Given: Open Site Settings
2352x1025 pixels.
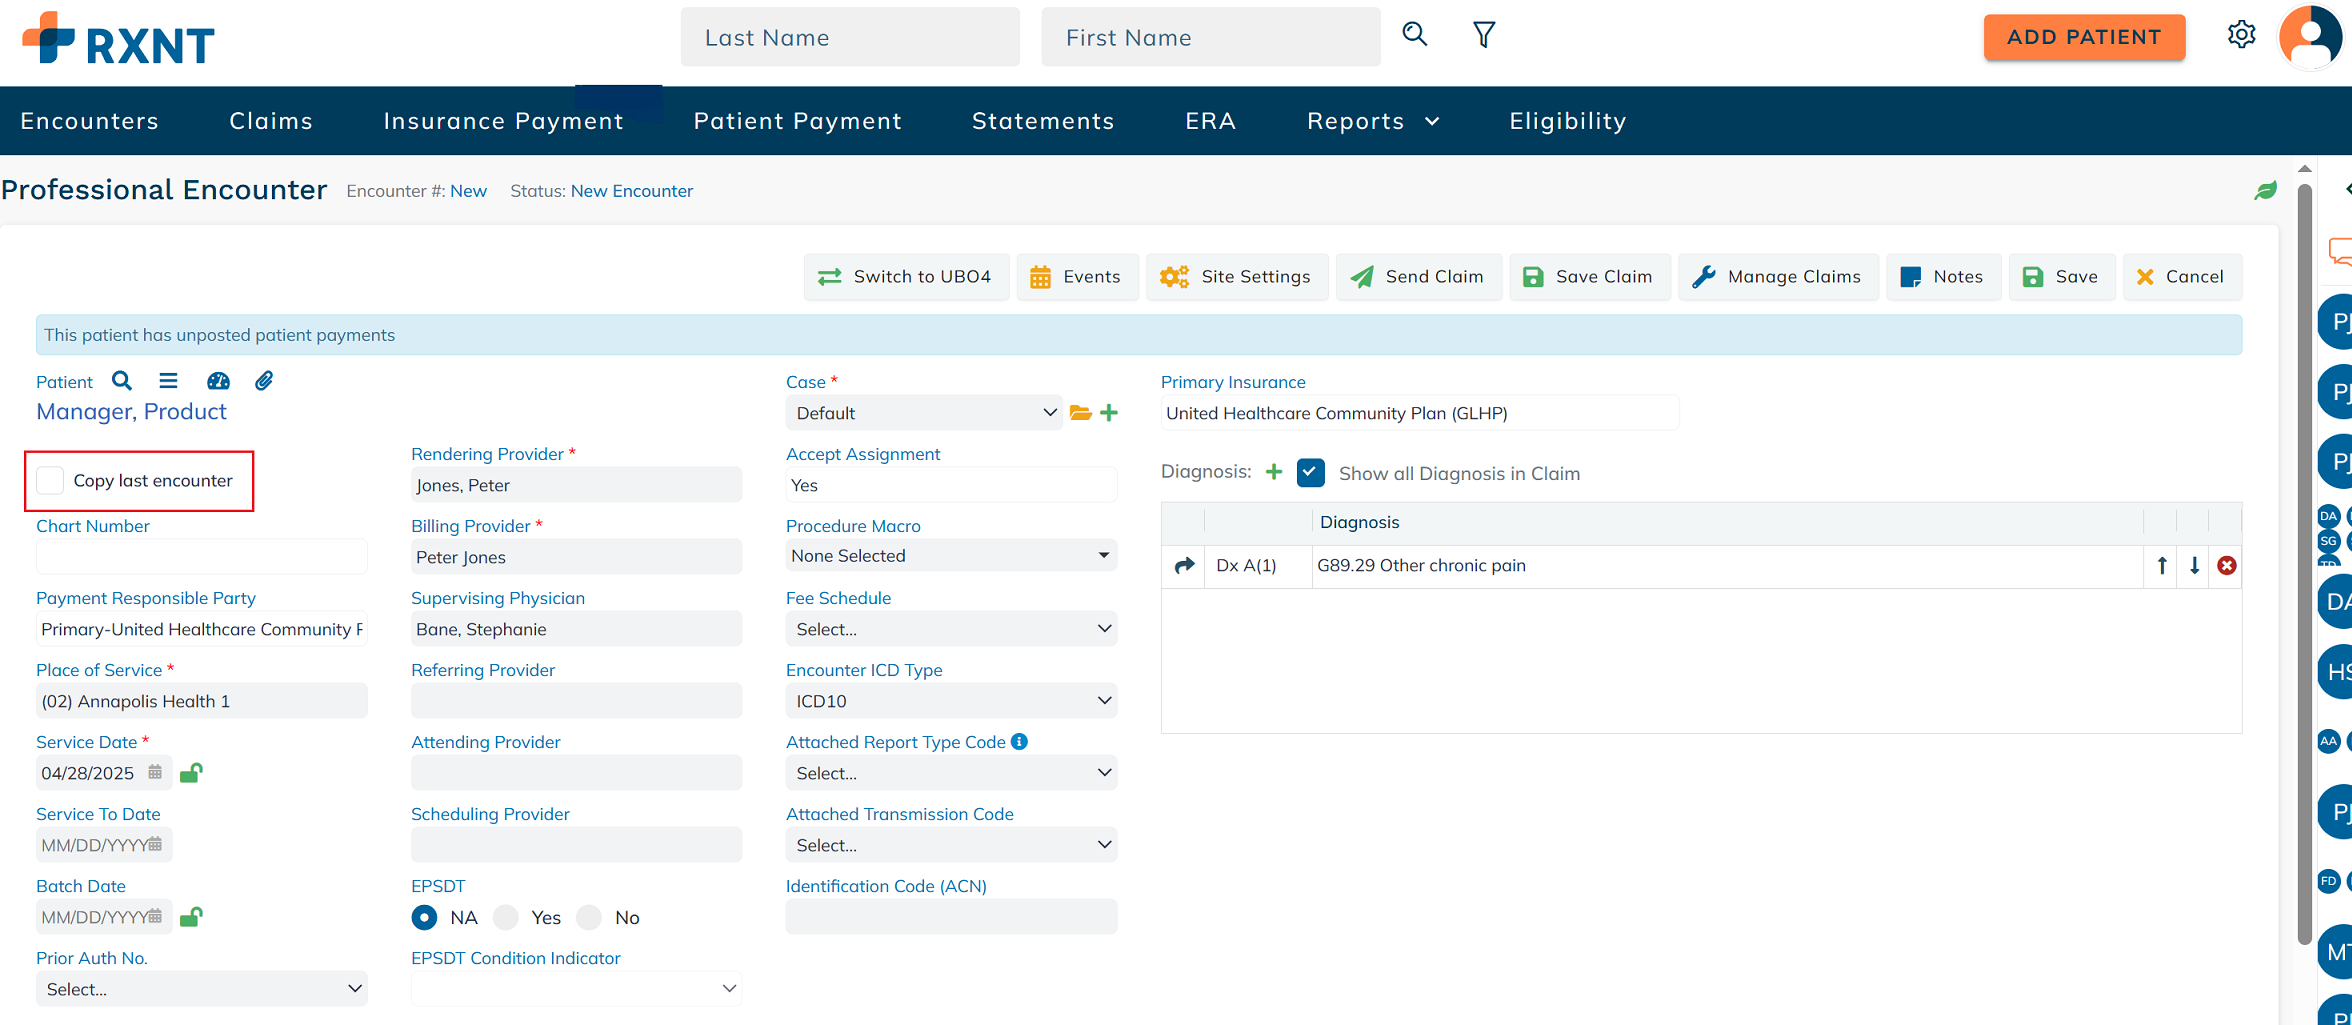Looking at the screenshot, I should click(1236, 277).
